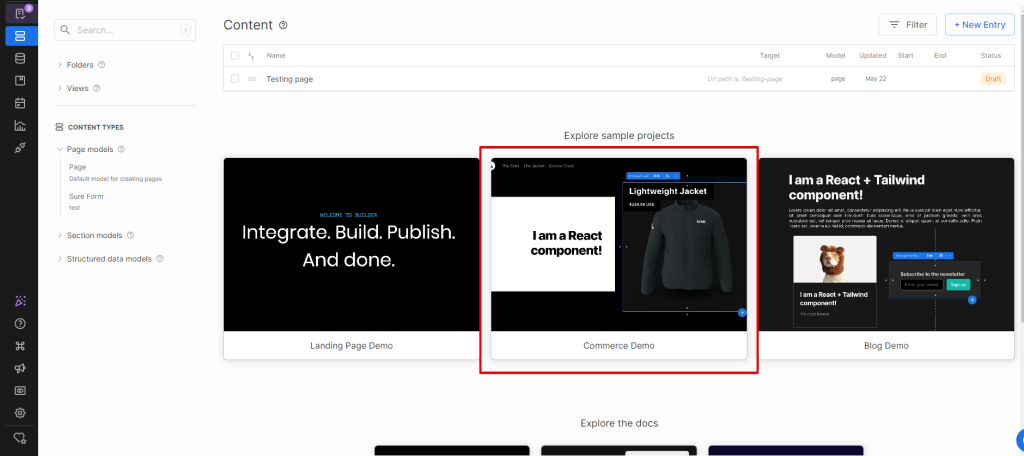The height and width of the screenshot is (456, 1024).
Task: Click the New Entry button
Action: pos(980,25)
